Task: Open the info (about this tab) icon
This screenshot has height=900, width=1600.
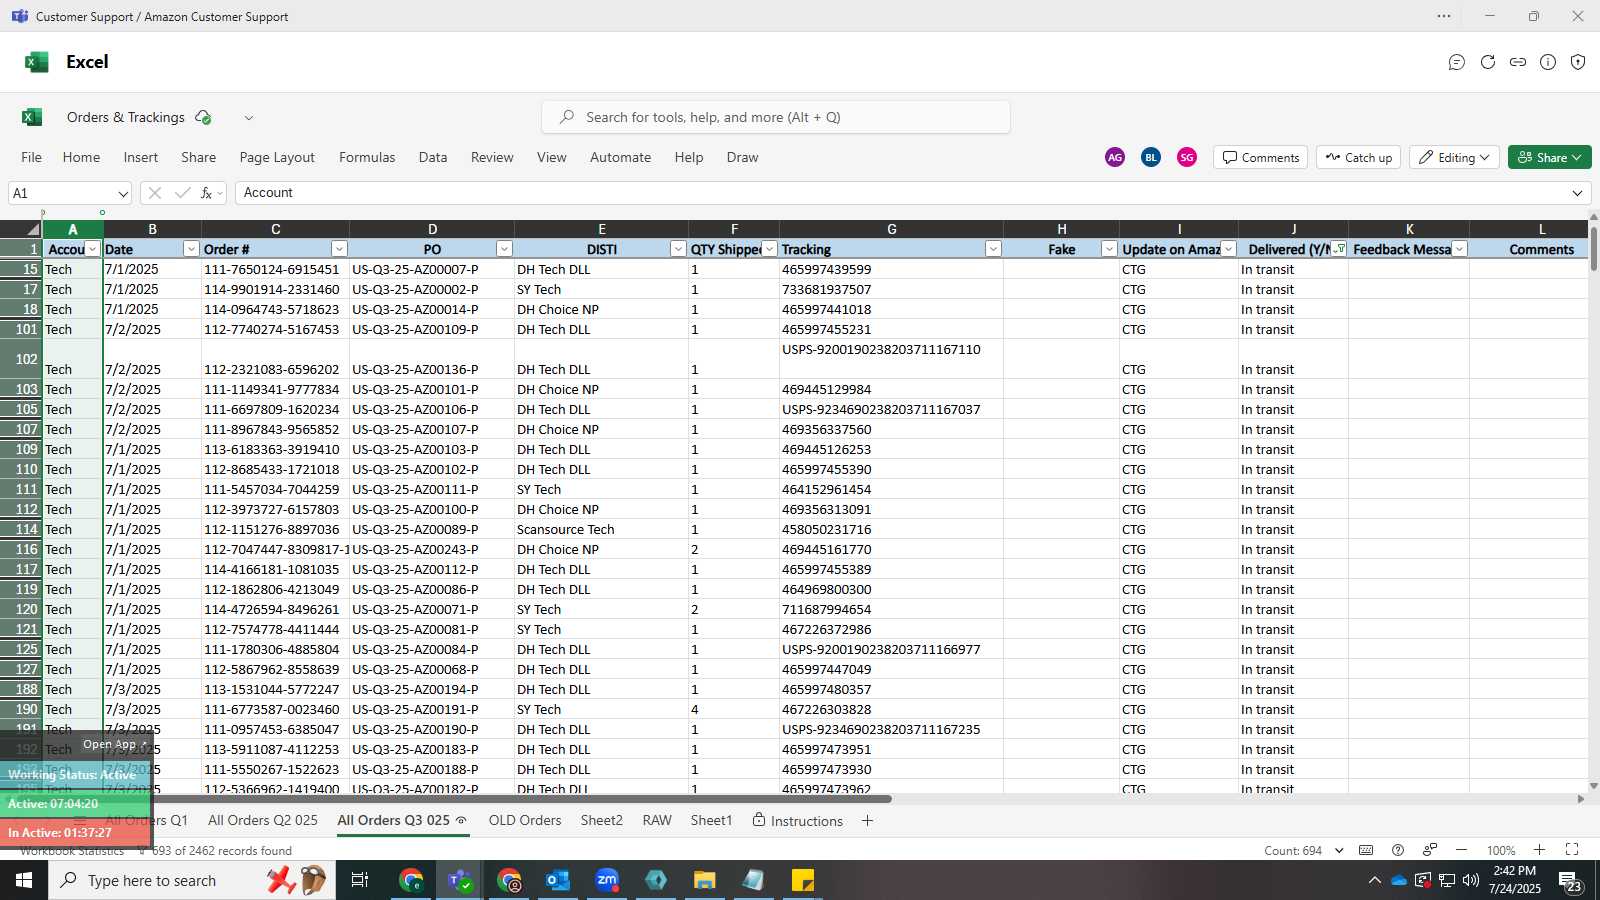Action: (1548, 62)
